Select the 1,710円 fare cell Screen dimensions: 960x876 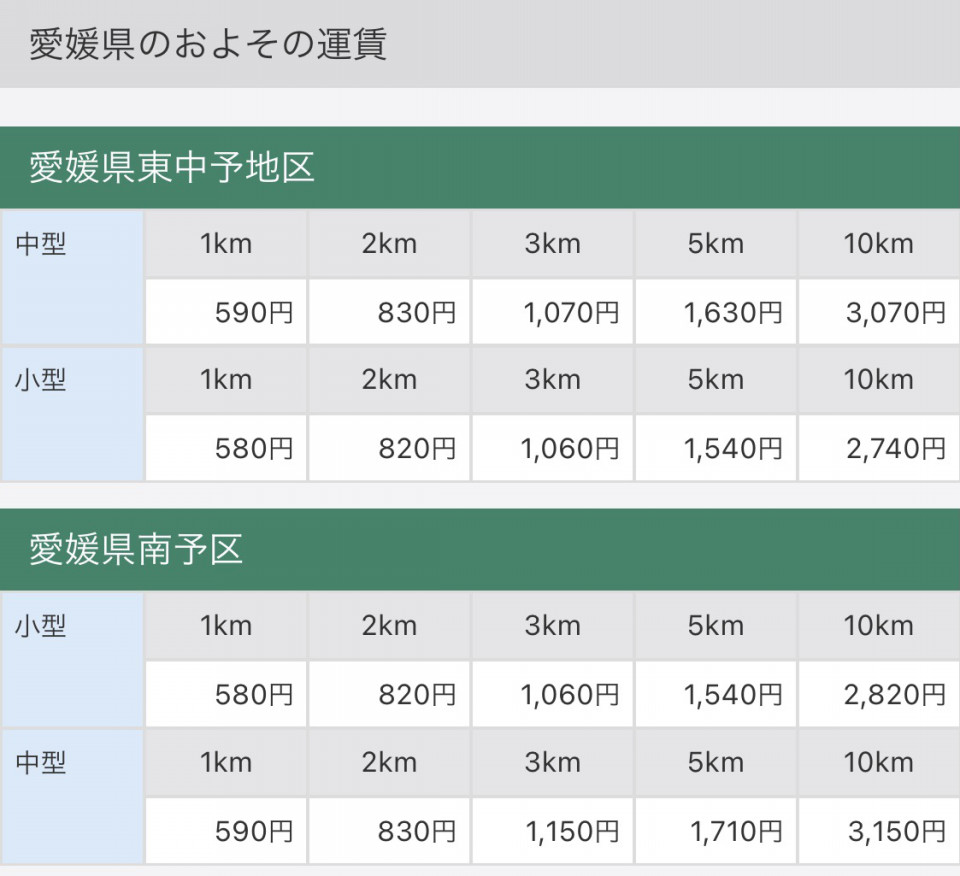coord(716,831)
